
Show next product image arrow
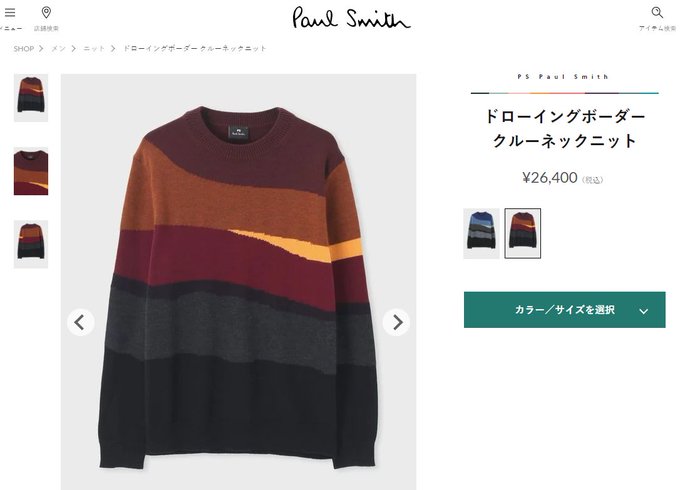click(x=396, y=322)
